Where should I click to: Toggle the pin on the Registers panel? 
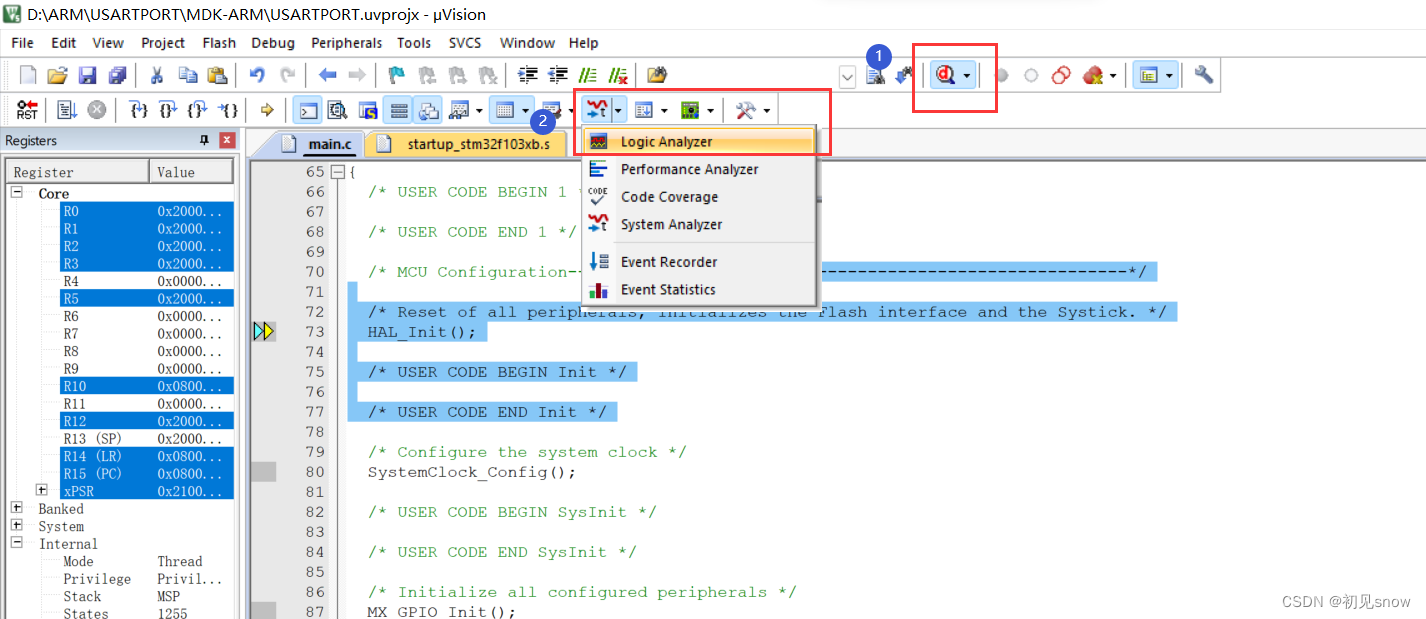pos(205,140)
